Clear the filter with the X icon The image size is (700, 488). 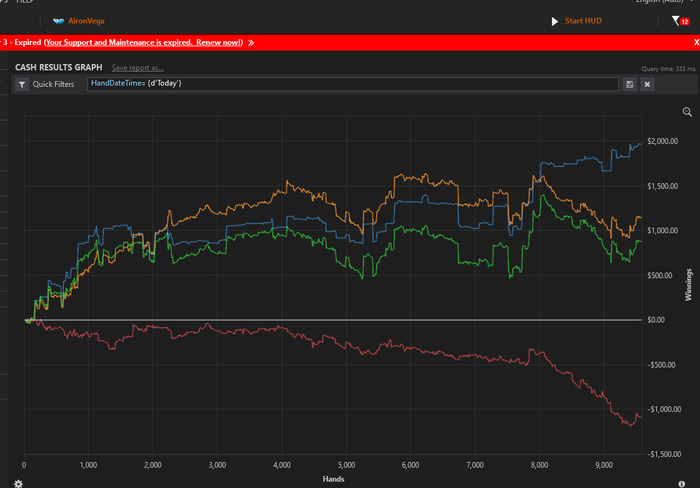(x=647, y=84)
